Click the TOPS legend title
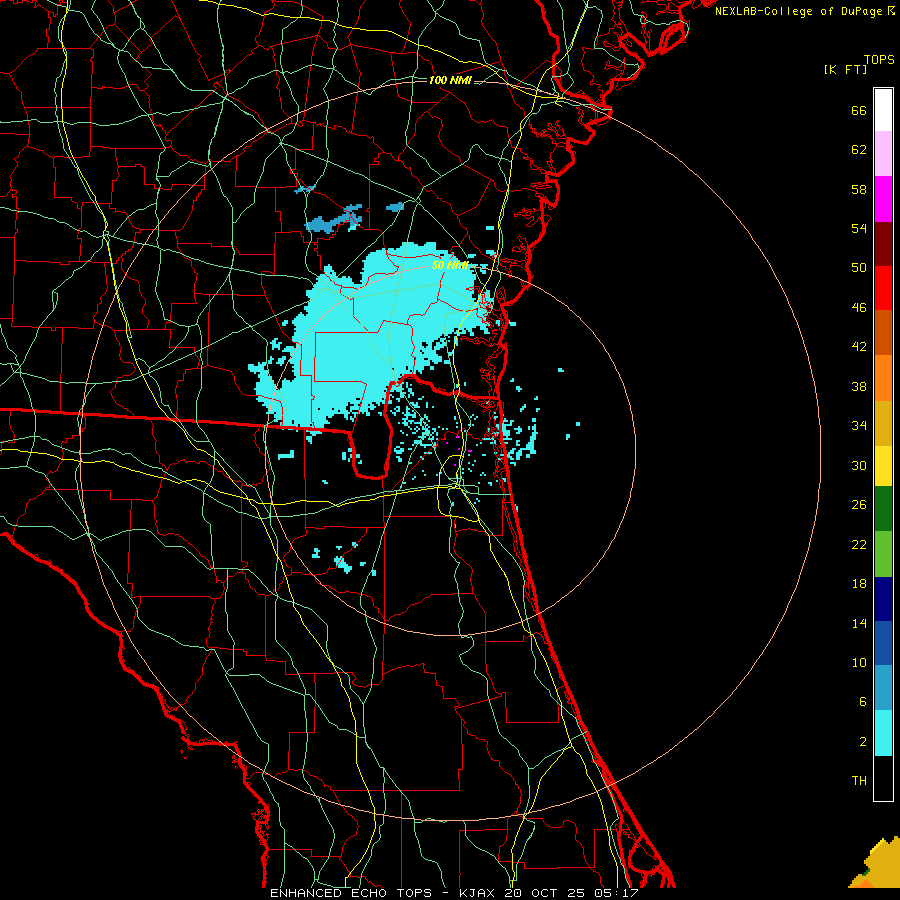The width and height of the screenshot is (900, 900). tap(879, 59)
